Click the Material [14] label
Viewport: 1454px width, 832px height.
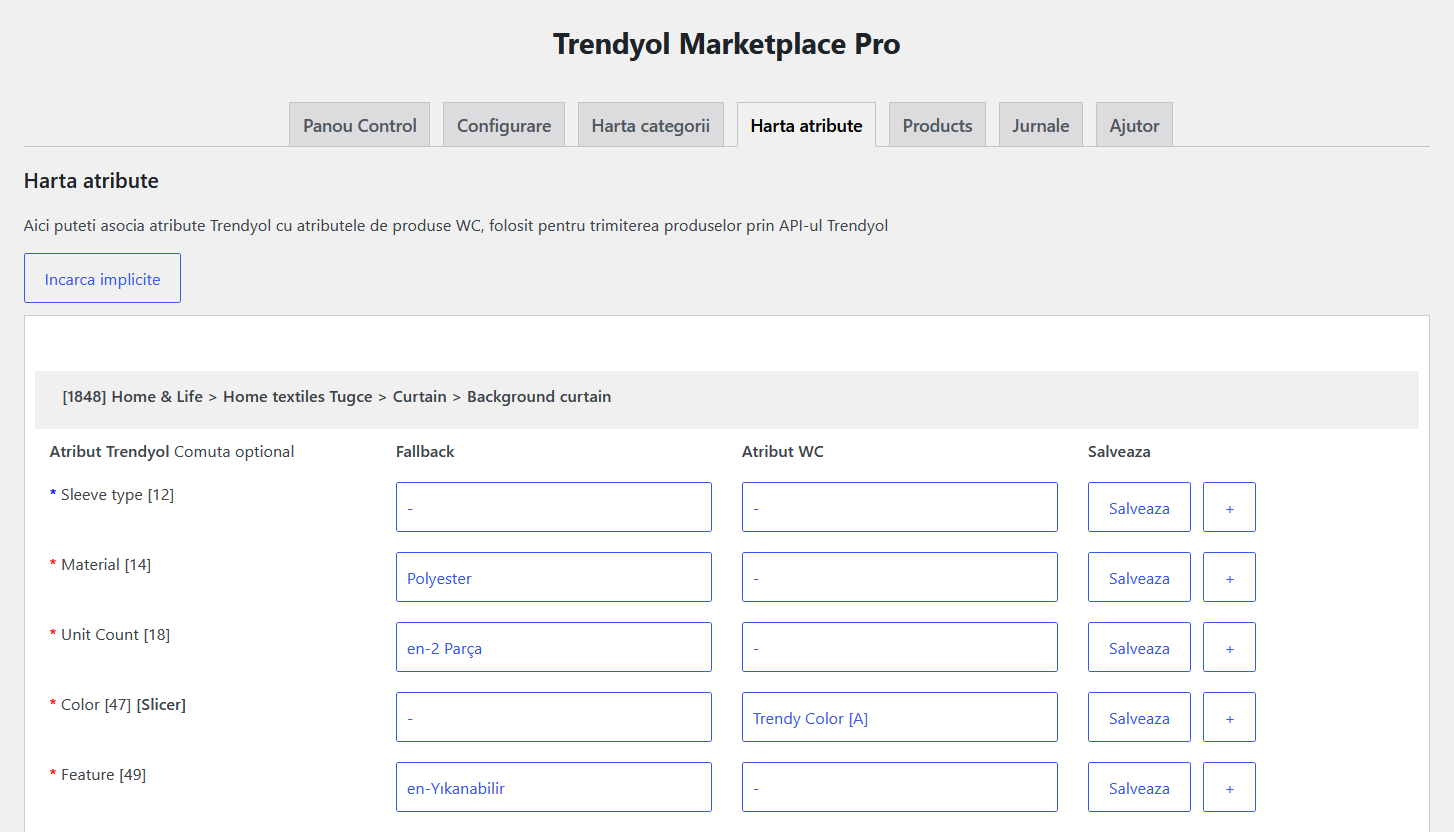coord(106,565)
